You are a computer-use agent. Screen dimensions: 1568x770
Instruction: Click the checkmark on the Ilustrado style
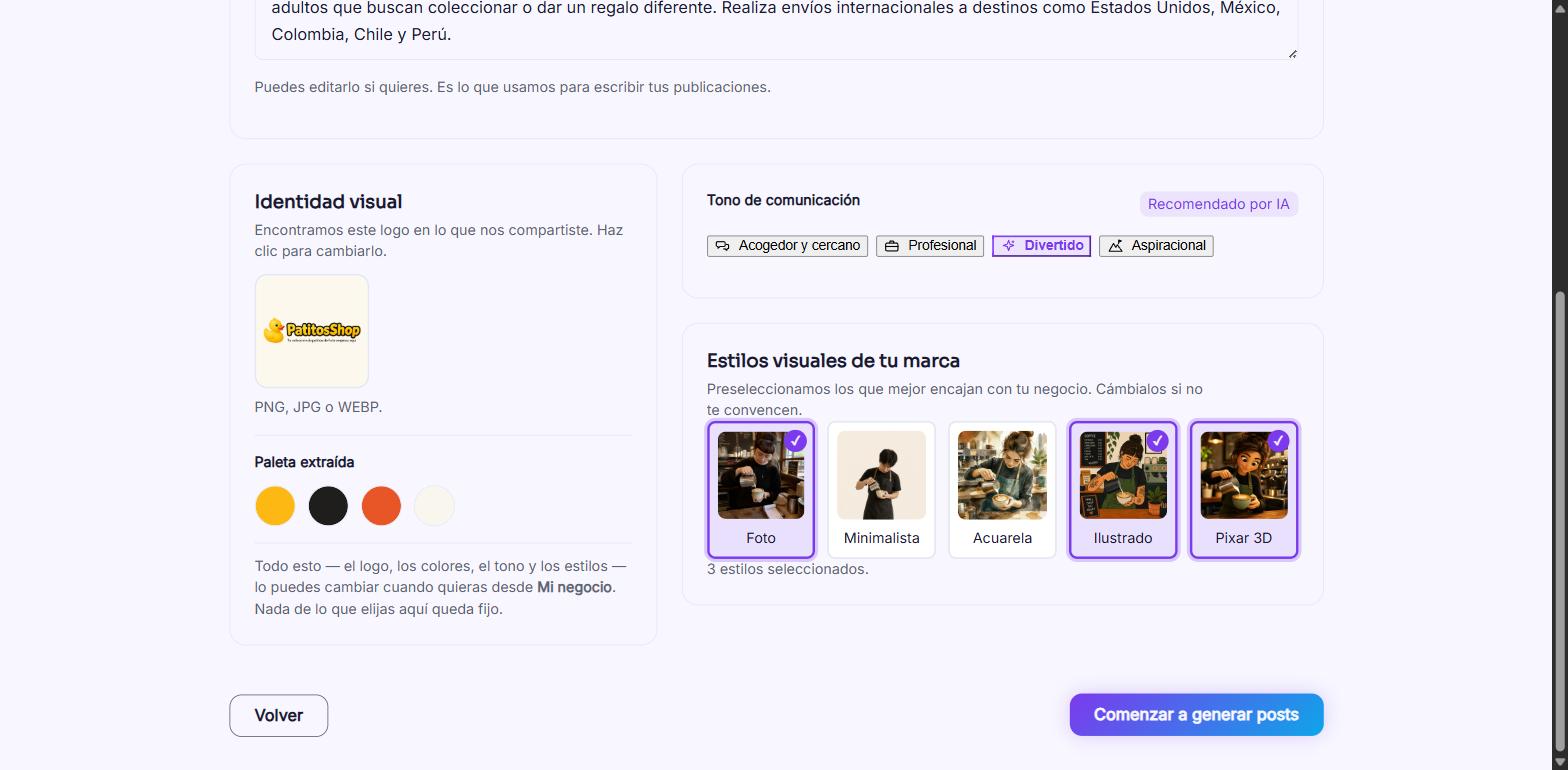pos(1157,441)
